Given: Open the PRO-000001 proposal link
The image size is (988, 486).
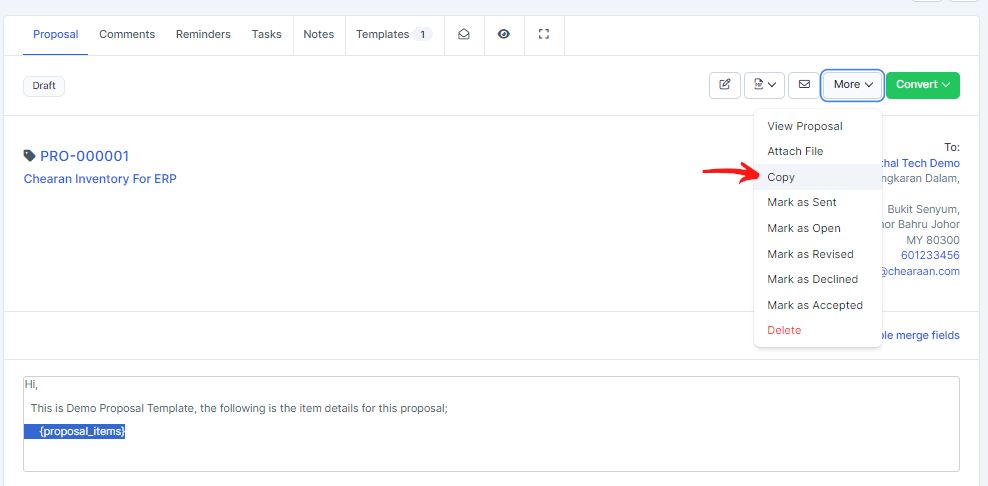Looking at the screenshot, I should click(84, 156).
